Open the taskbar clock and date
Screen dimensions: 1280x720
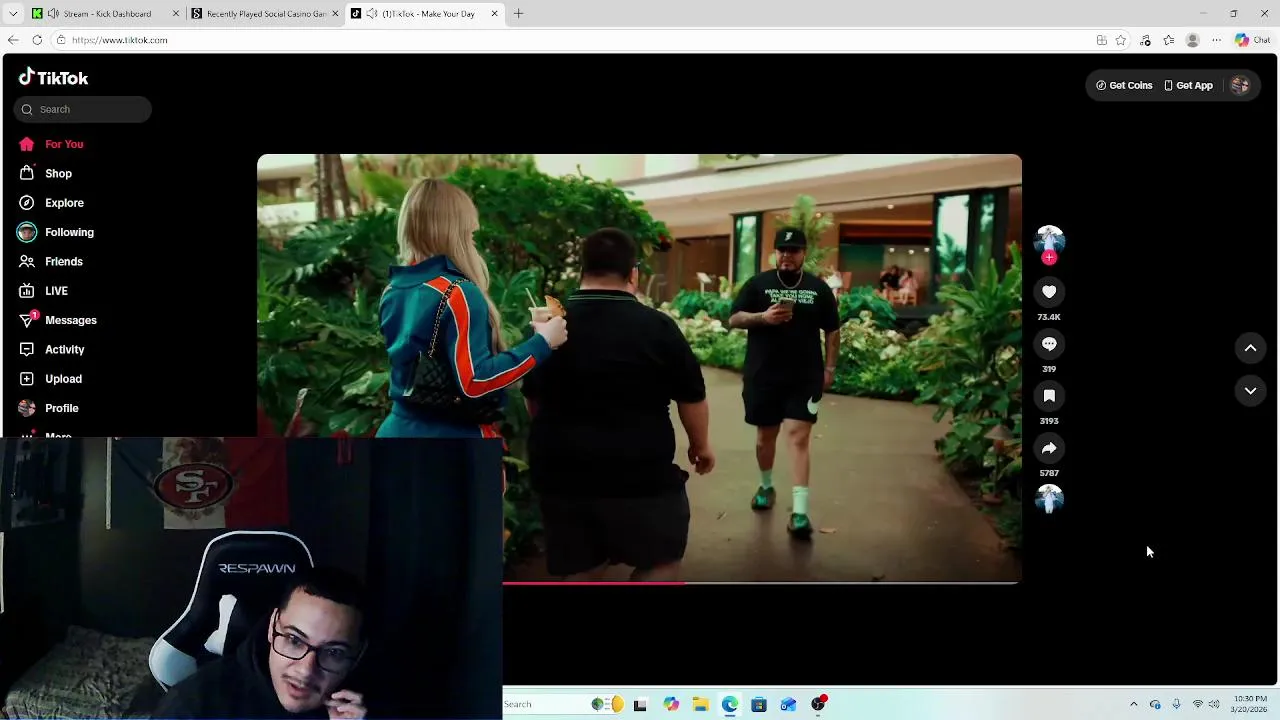pyautogui.click(x=1251, y=704)
